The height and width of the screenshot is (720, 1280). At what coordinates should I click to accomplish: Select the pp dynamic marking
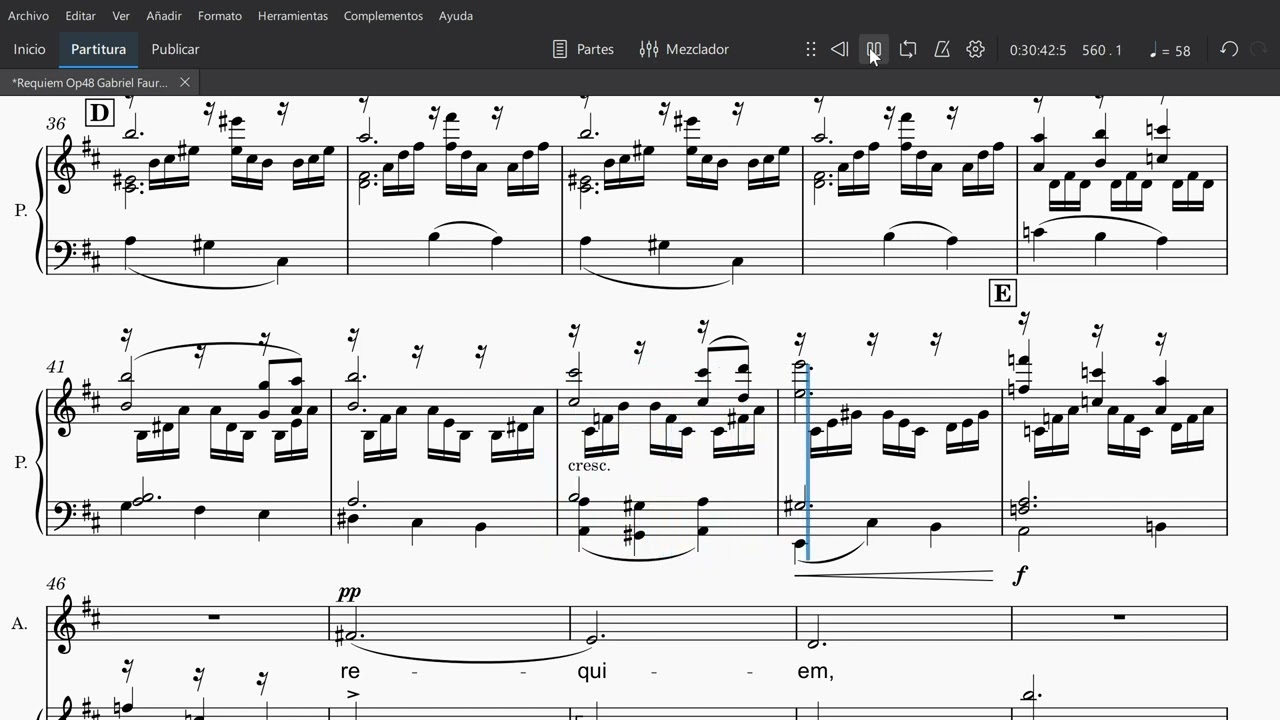[349, 593]
